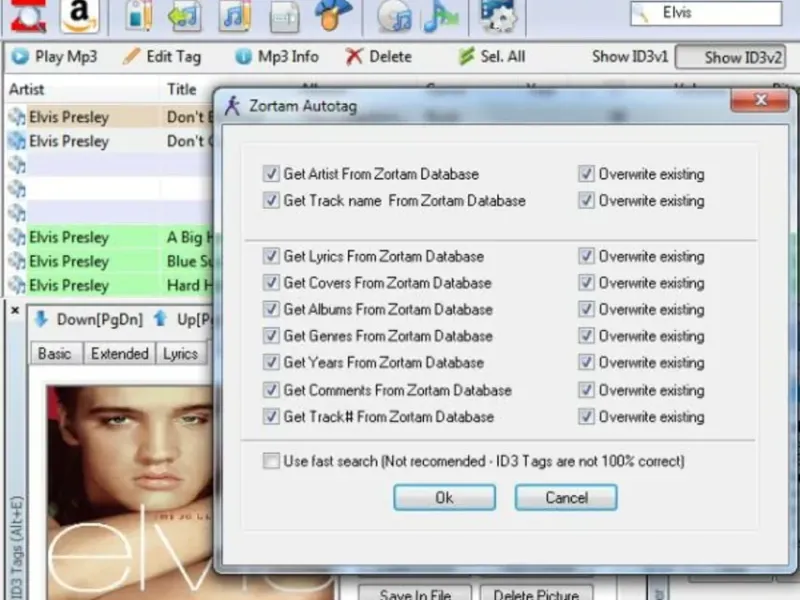Toggle Get Albums From Zortam Database
This screenshot has width=800, height=600.
[x=270, y=309]
